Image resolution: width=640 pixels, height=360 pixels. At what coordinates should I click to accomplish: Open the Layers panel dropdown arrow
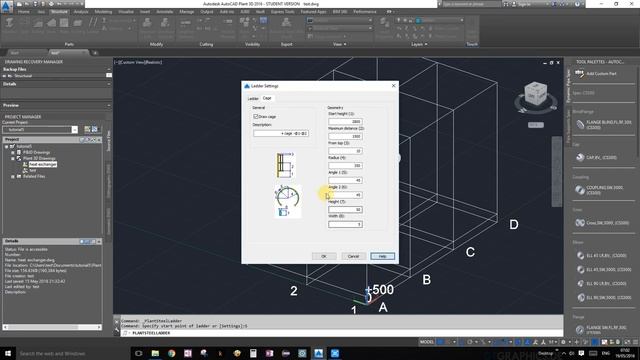click(426, 44)
